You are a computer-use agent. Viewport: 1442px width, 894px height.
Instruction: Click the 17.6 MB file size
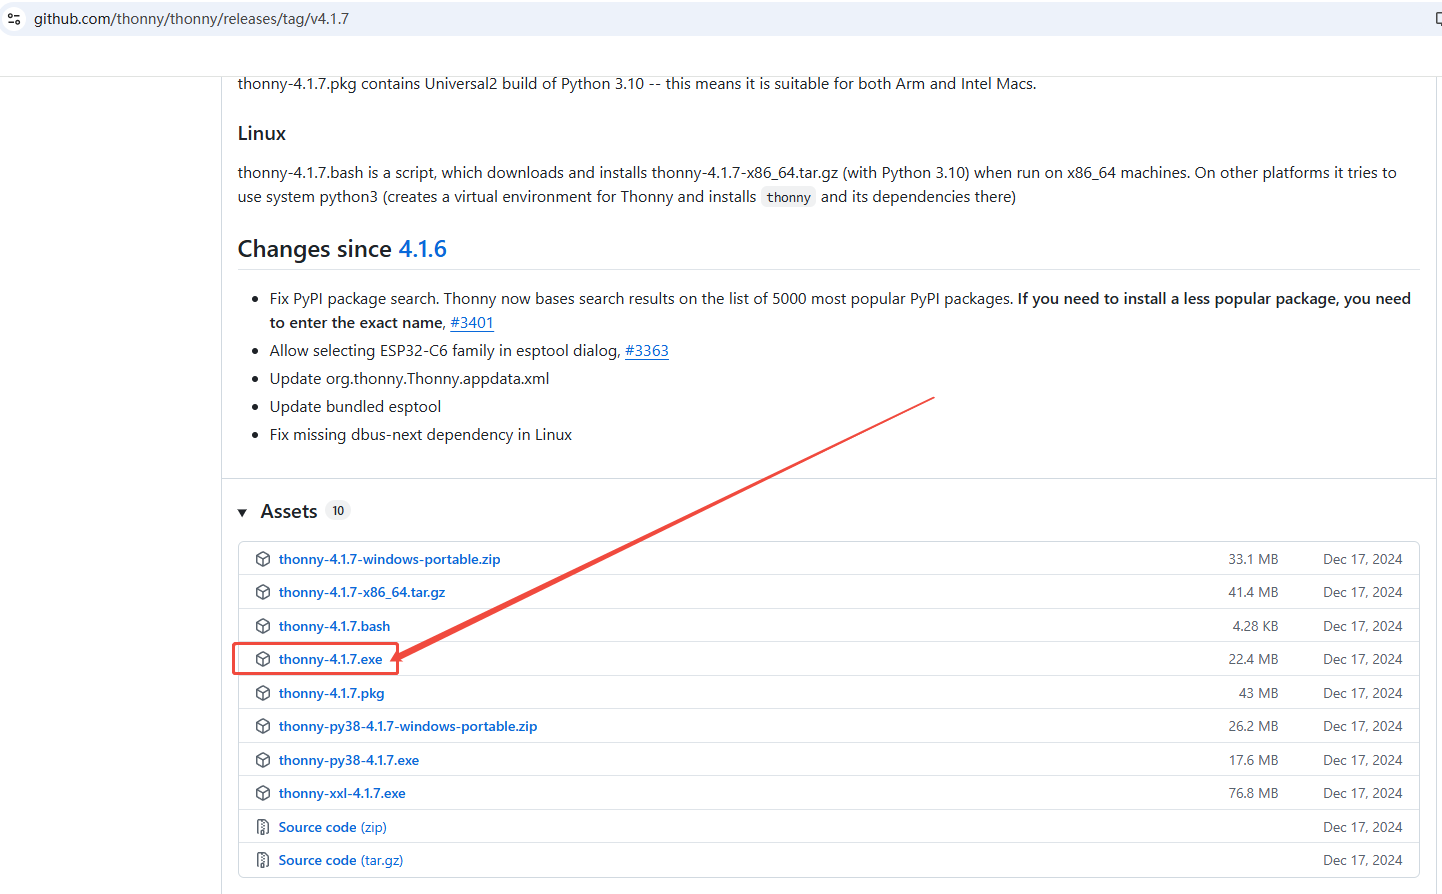point(1253,760)
